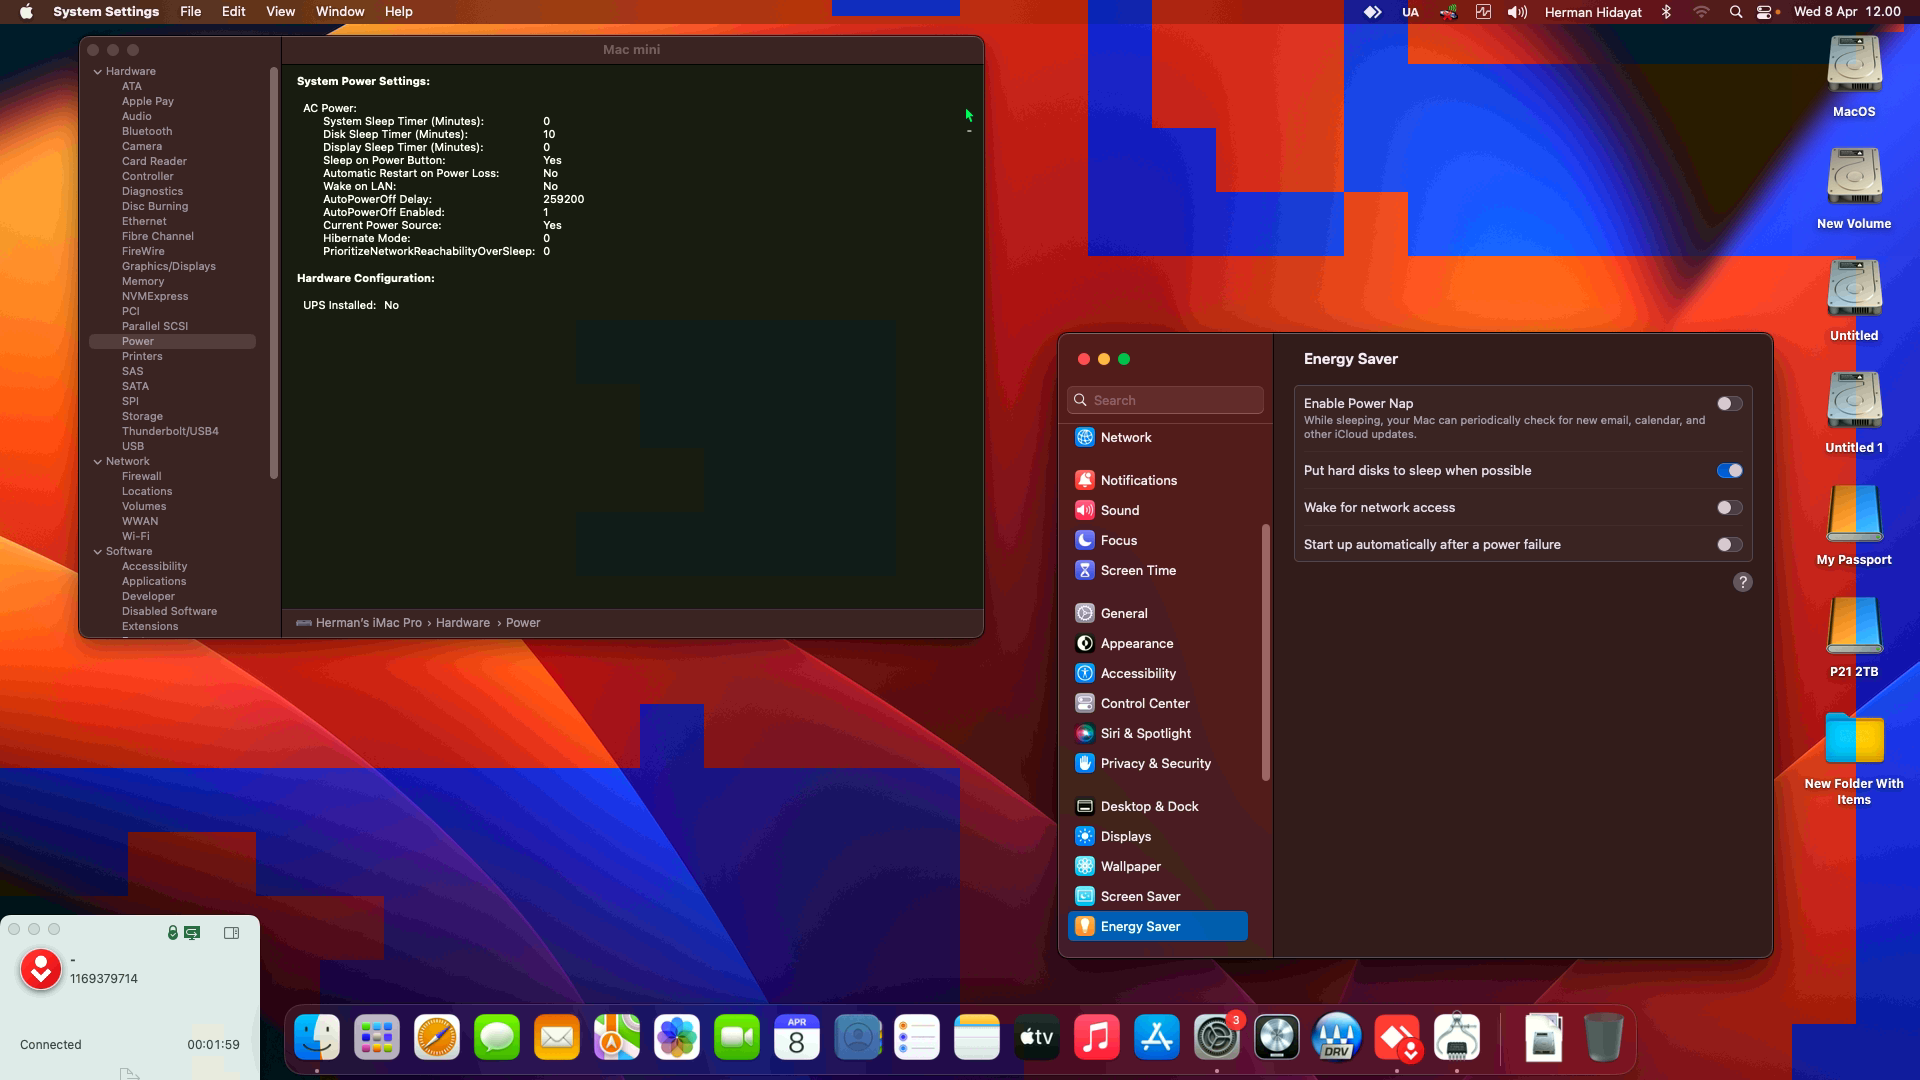The image size is (1920, 1080).
Task: Enable Start up automatically after power failure
Action: click(1729, 545)
